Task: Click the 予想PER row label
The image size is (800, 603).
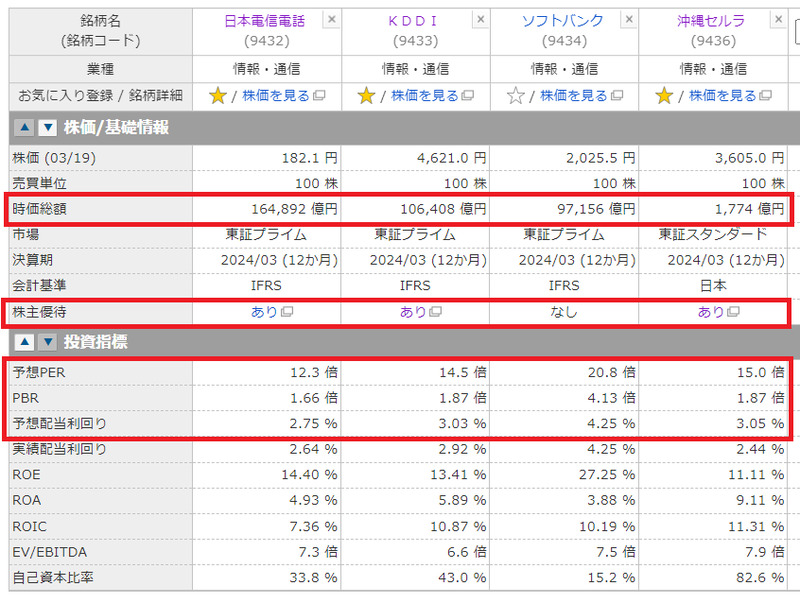Action: click(39, 372)
